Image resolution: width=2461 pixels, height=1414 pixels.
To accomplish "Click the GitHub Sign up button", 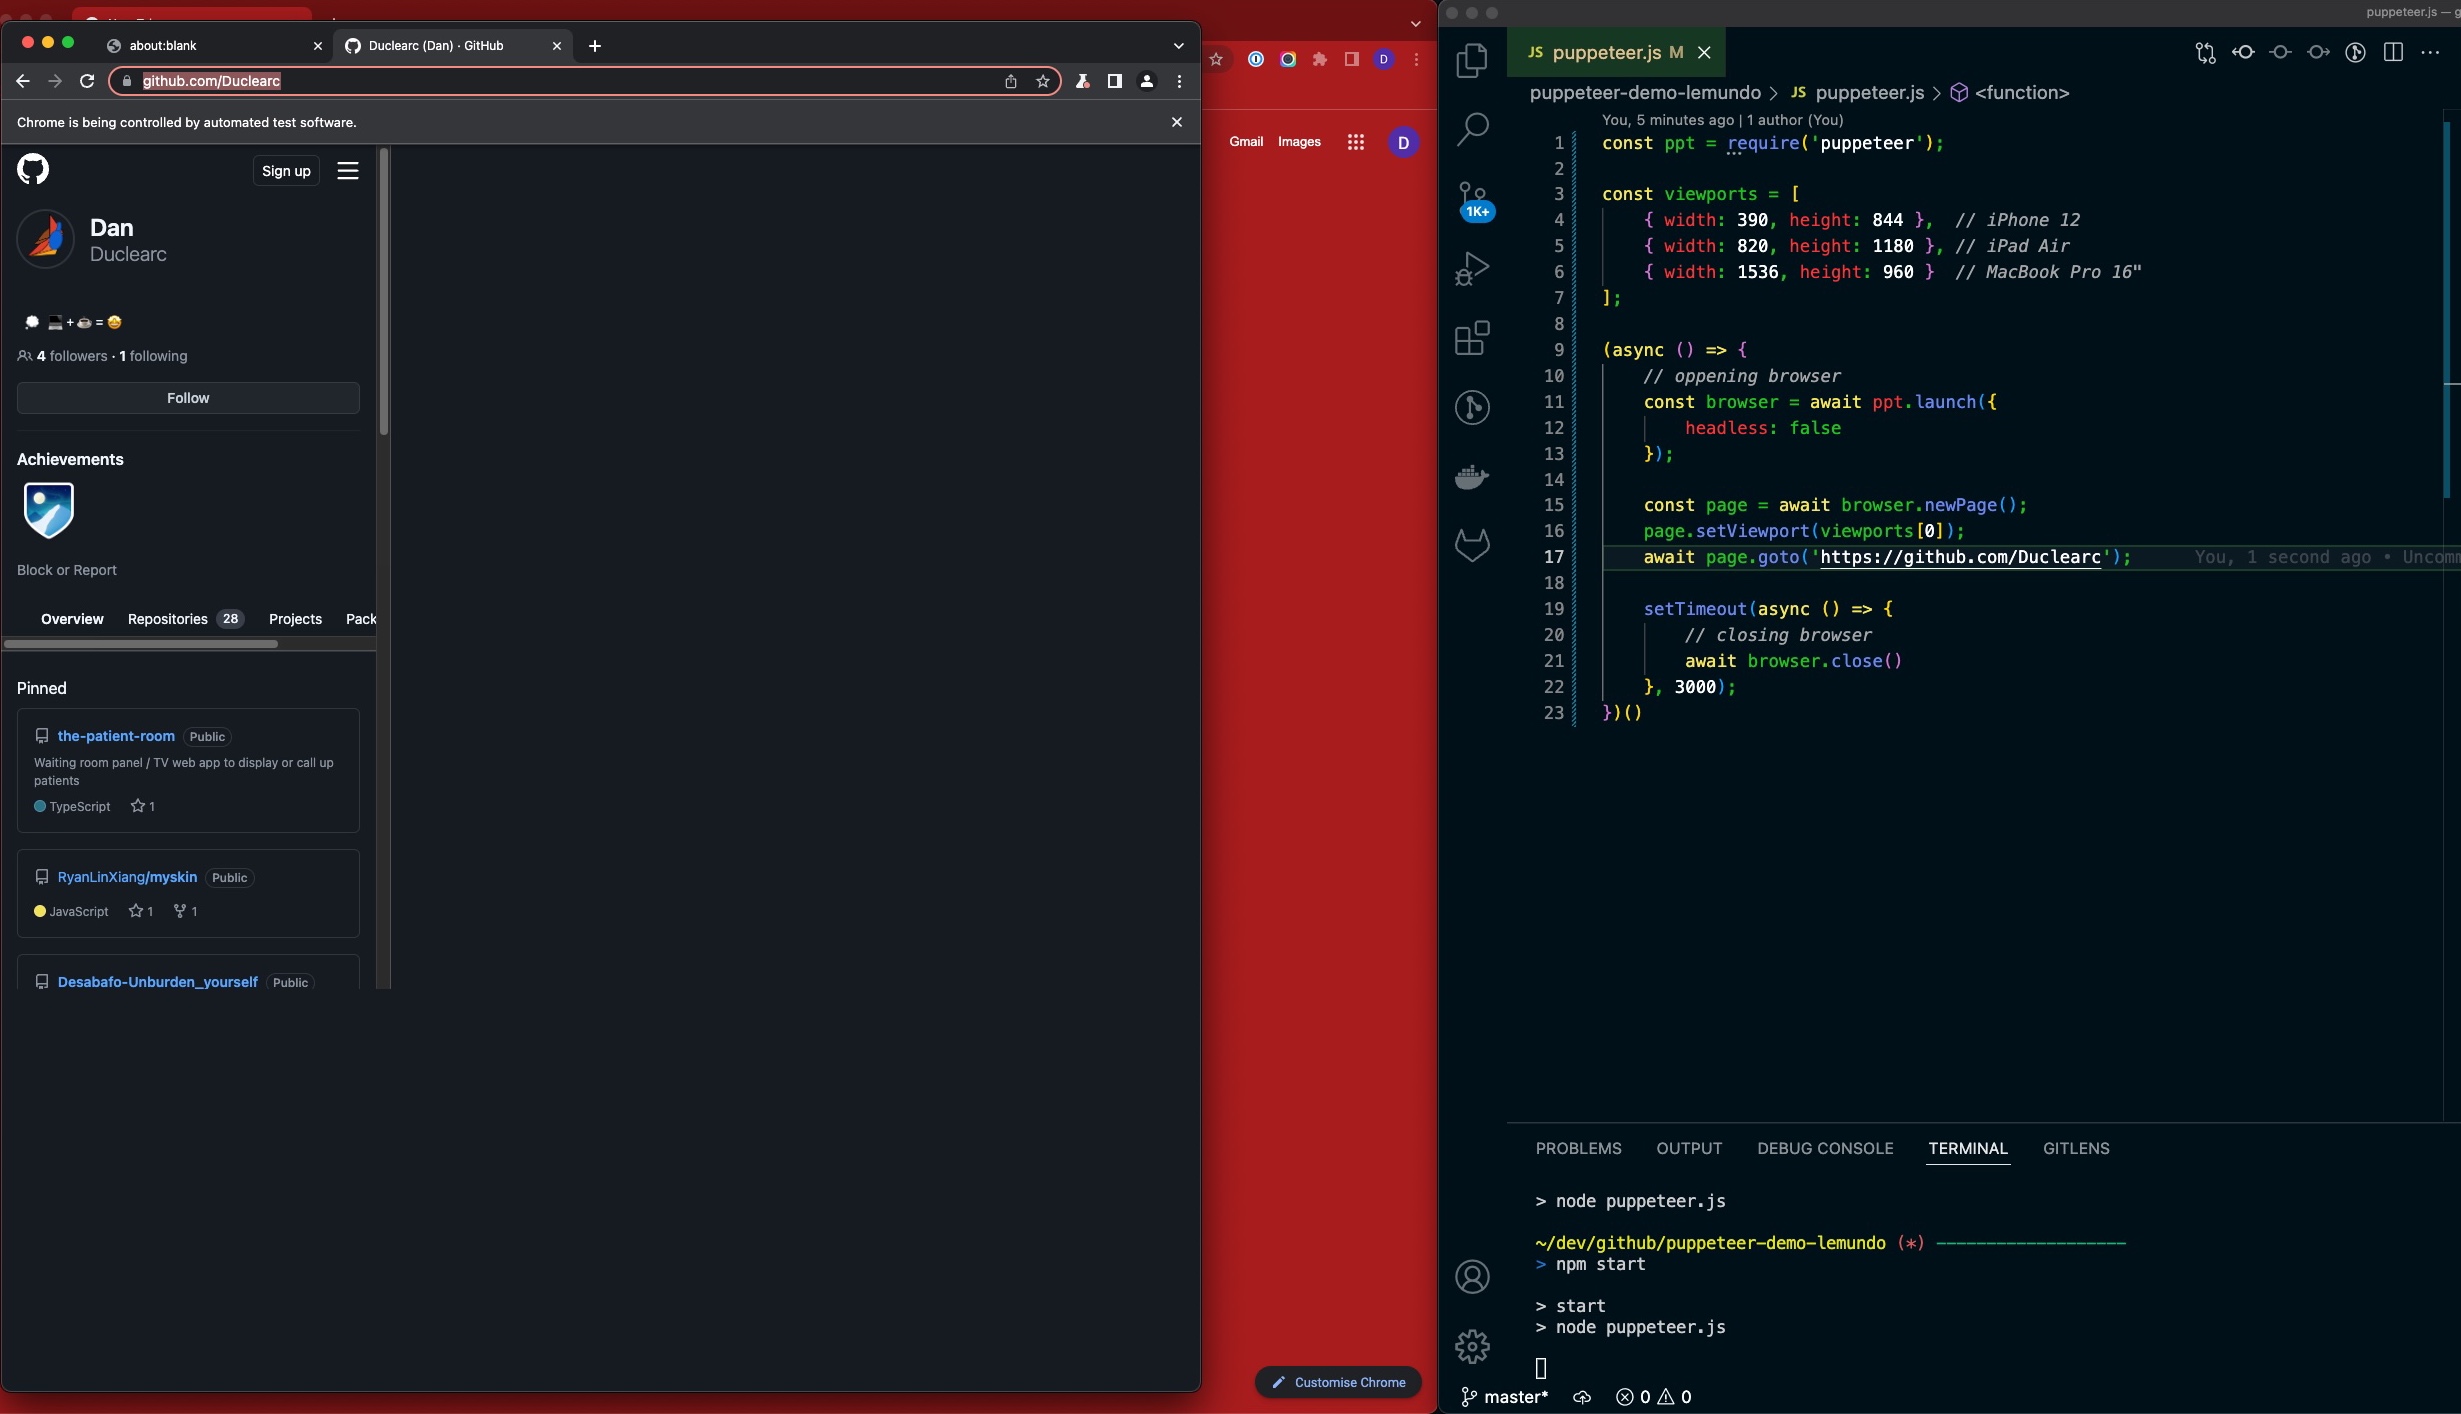I will pyautogui.click(x=286, y=171).
